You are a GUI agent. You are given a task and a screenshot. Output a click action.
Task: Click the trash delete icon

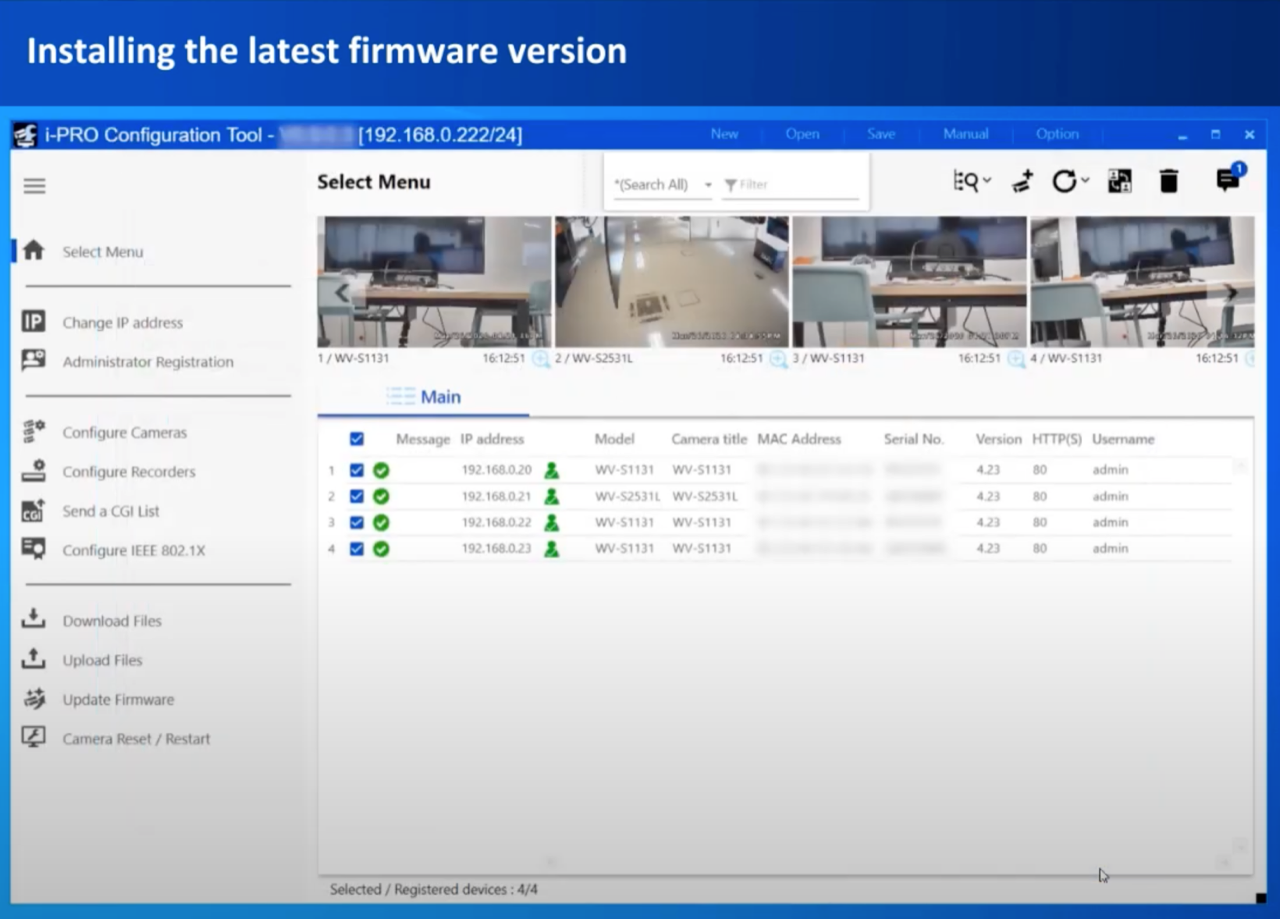coord(1168,181)
